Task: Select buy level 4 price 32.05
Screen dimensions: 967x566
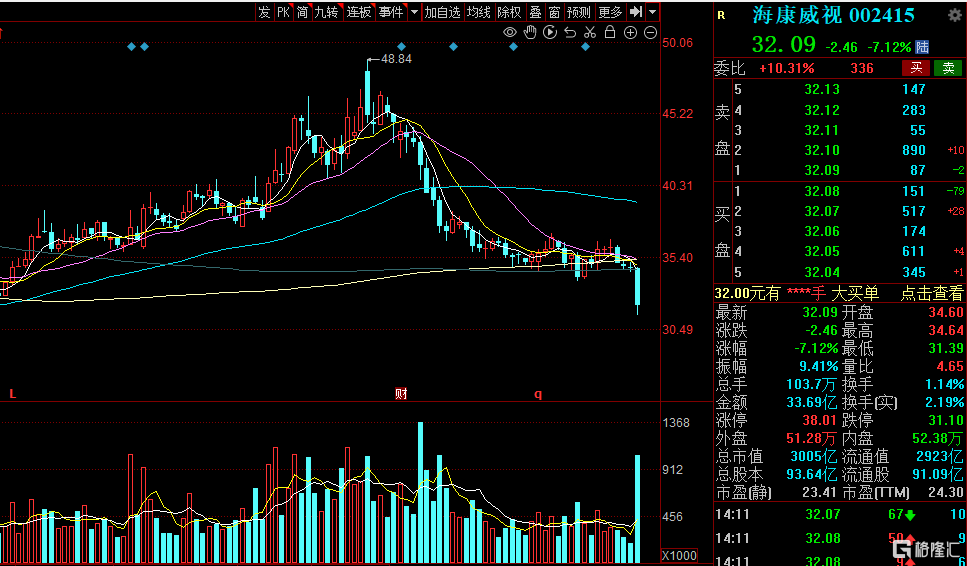Action: (822, 252)
